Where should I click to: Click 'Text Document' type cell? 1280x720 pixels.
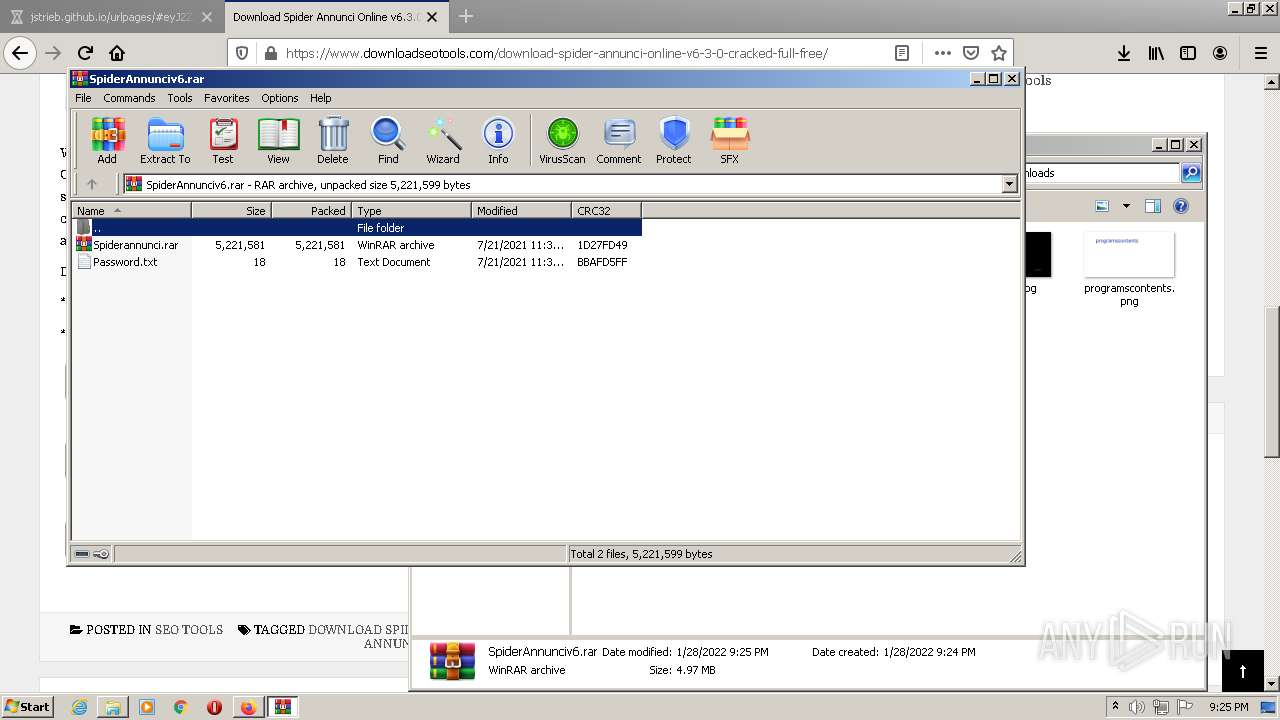coord(394,262)
